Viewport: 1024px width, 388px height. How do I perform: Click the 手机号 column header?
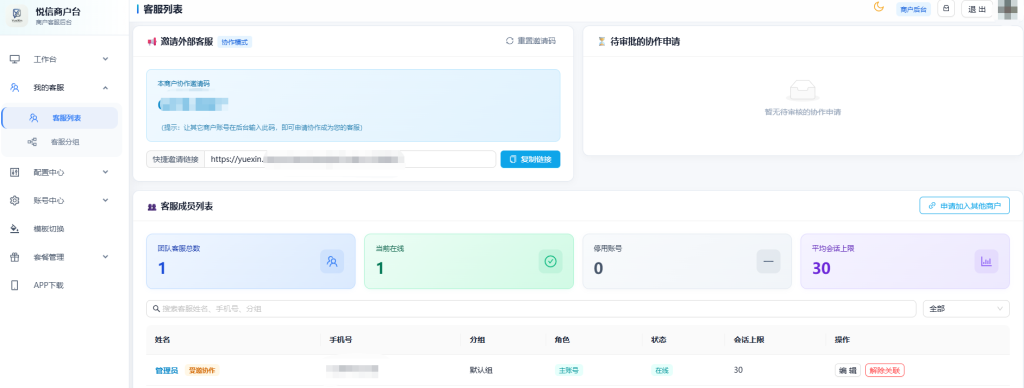pyautogui.click(x=342, y=340)
